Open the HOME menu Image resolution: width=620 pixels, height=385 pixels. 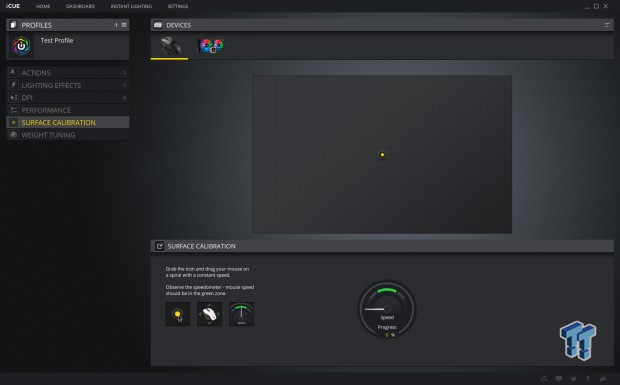43,6
